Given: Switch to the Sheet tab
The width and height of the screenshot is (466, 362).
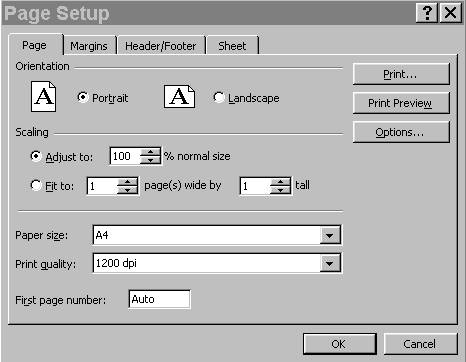Looking at the screenshot, I should click(232, 46).
